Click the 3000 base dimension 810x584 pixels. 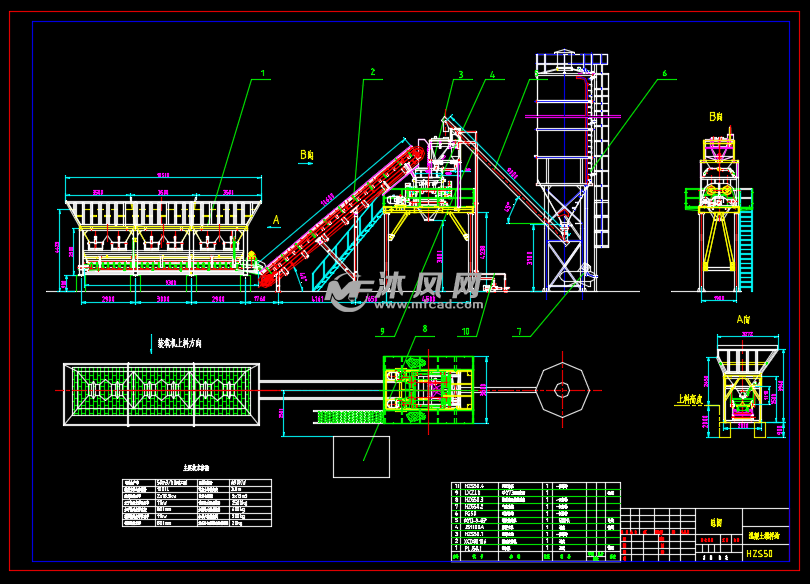tap(163, 299)
